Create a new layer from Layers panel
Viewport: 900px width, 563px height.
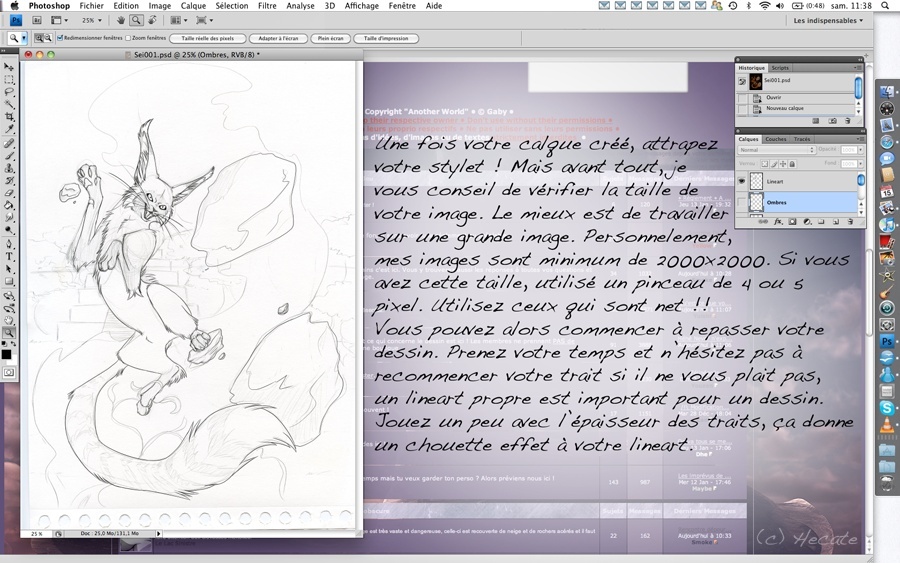click(x=836, y=222)
